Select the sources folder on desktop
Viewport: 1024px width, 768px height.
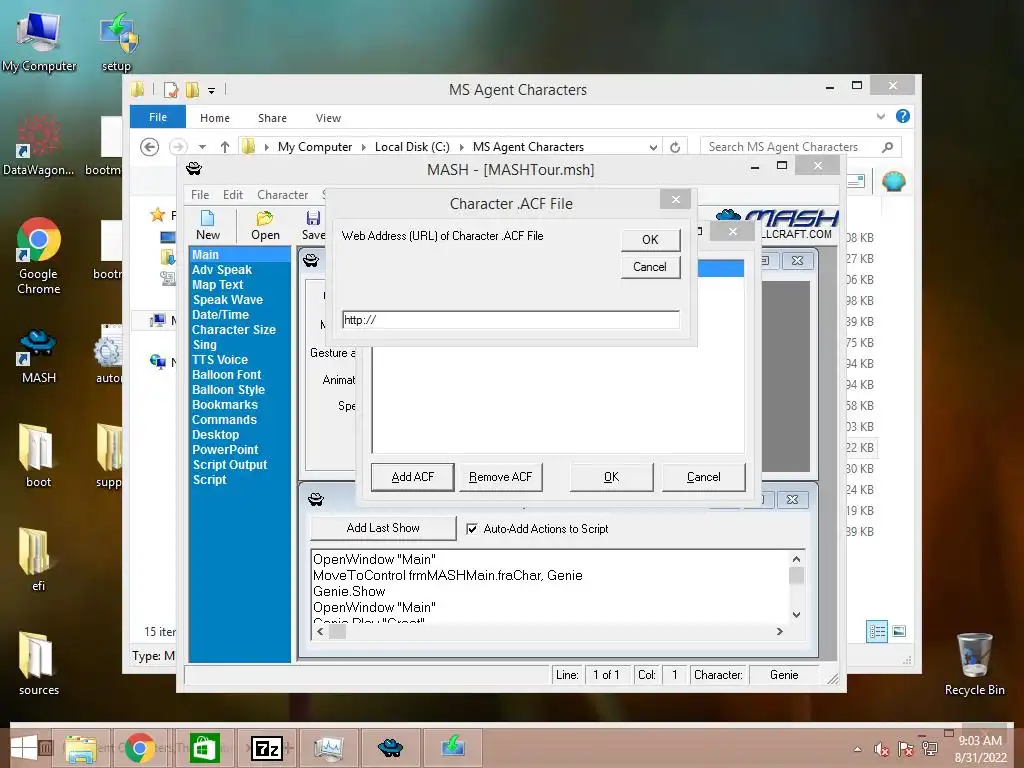[38, 663]
